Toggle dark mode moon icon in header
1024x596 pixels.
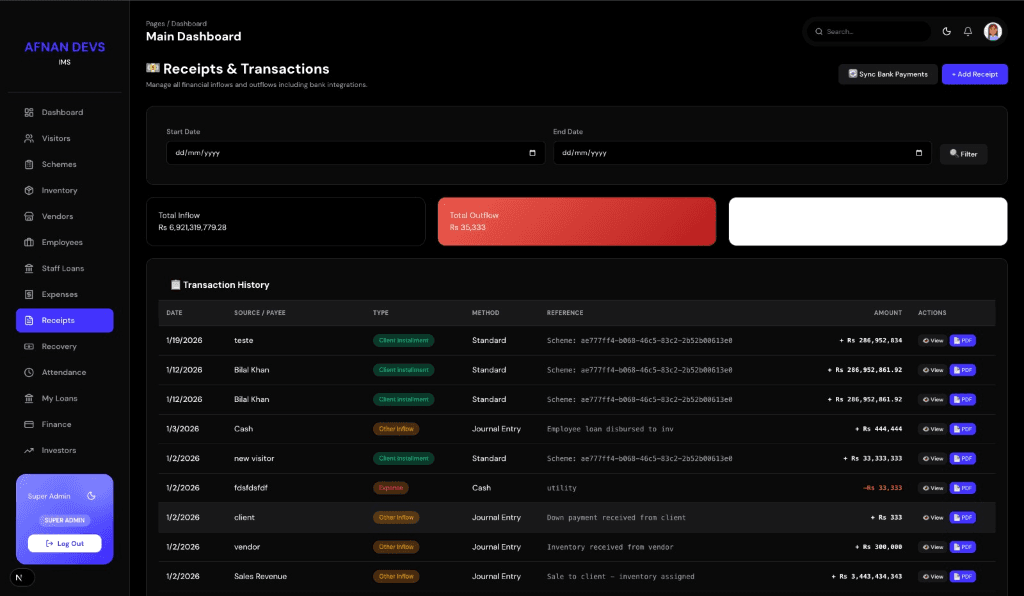(946, 31)
